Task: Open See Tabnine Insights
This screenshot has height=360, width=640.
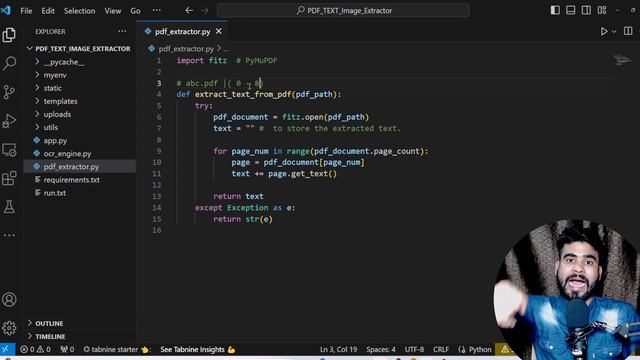Action: click(x=198, y=349)
